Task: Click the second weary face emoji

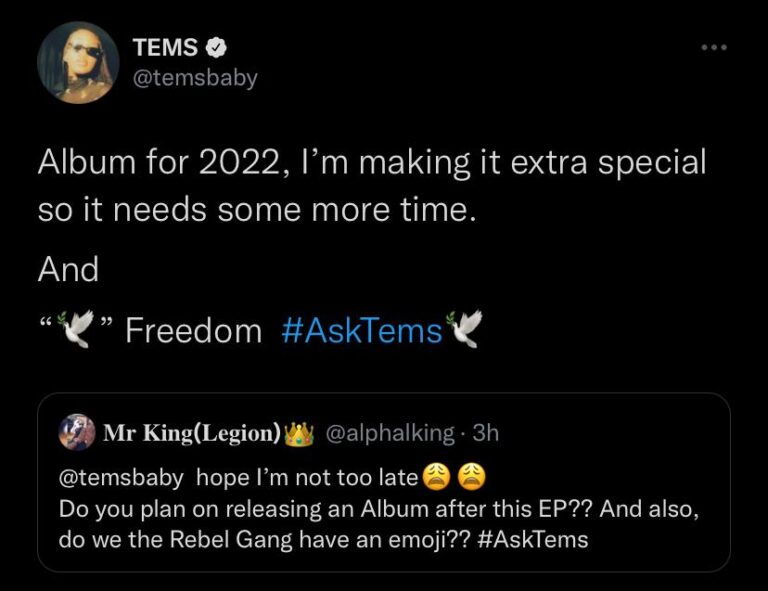Action: [x=472, y=477]
